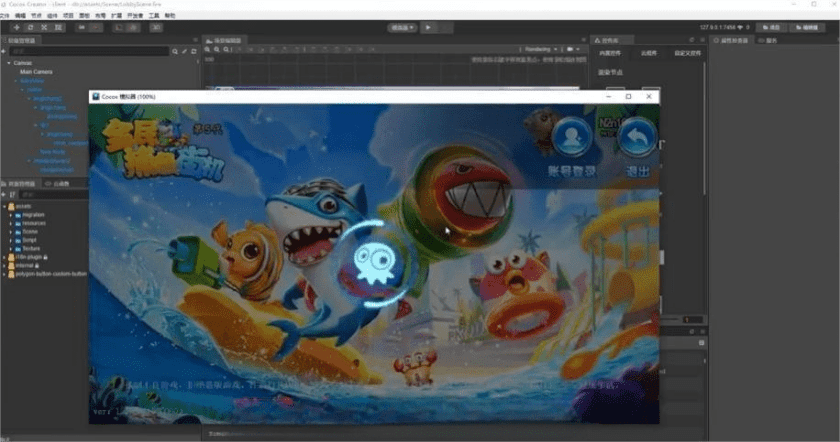Switch to the custom controls tab
The image size is (840, 442).
(x=686, y=52)
